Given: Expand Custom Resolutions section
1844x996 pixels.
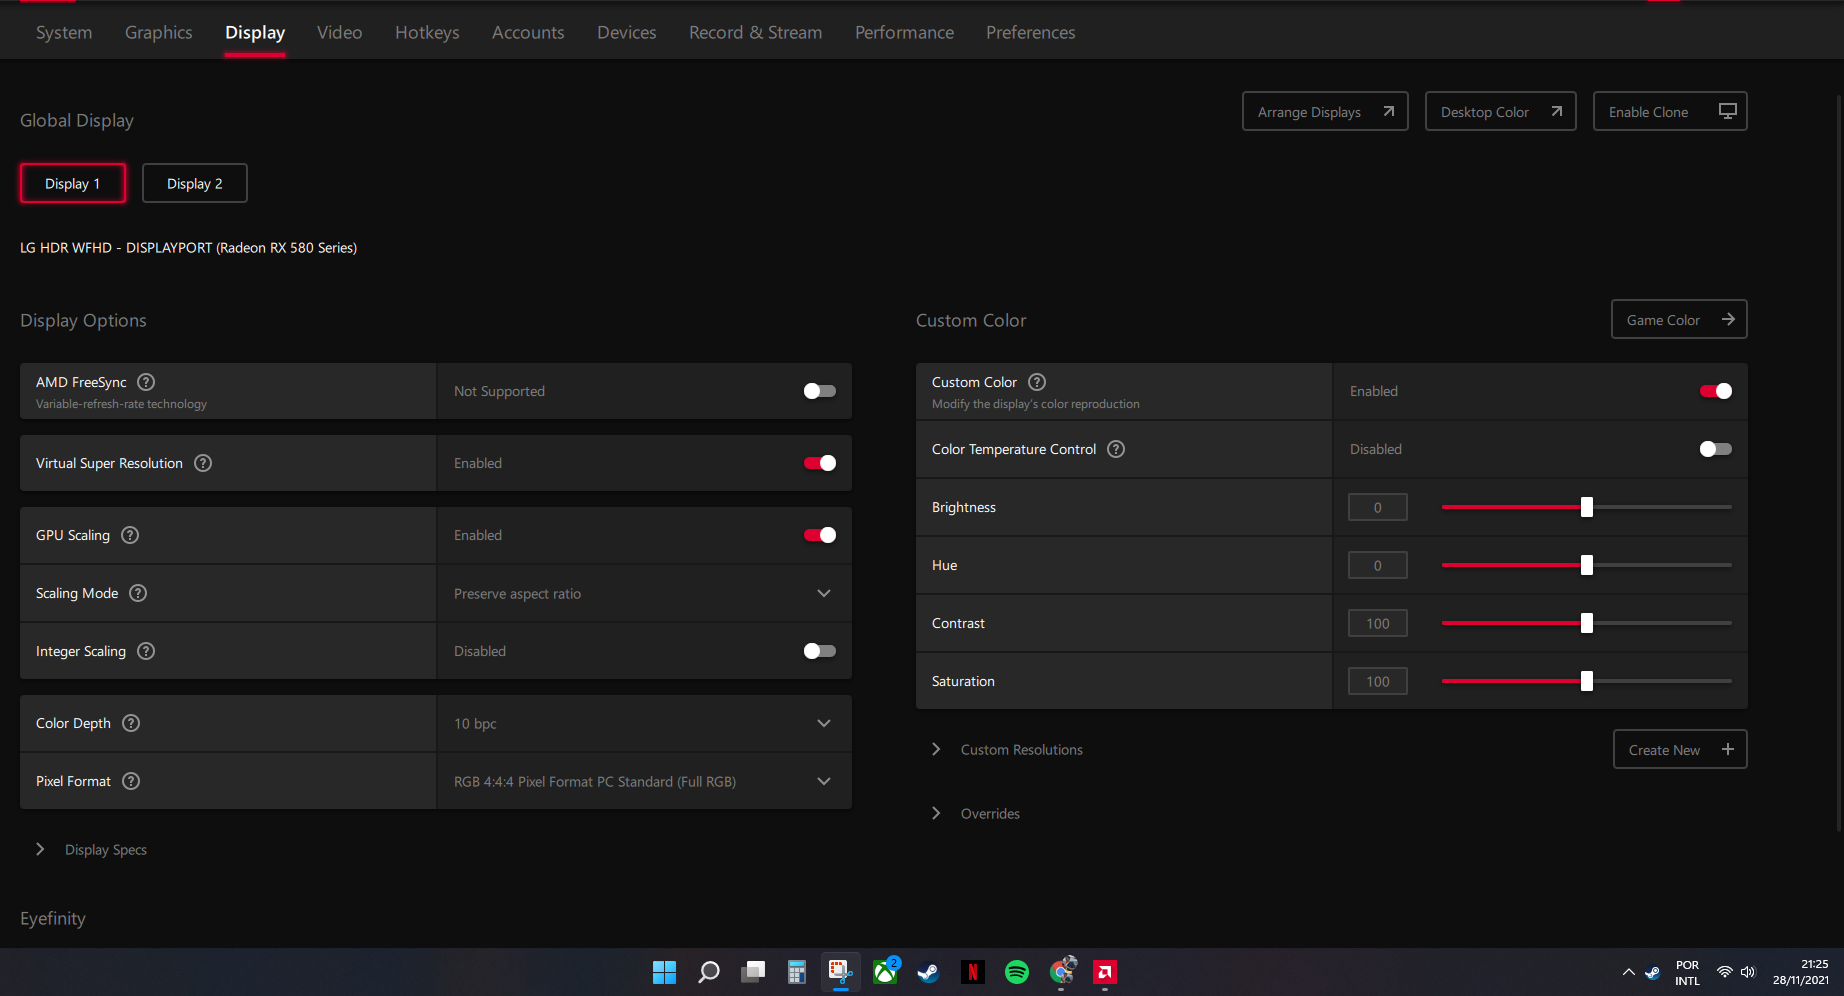Looking at the screenshot, I should [1007, 749].
